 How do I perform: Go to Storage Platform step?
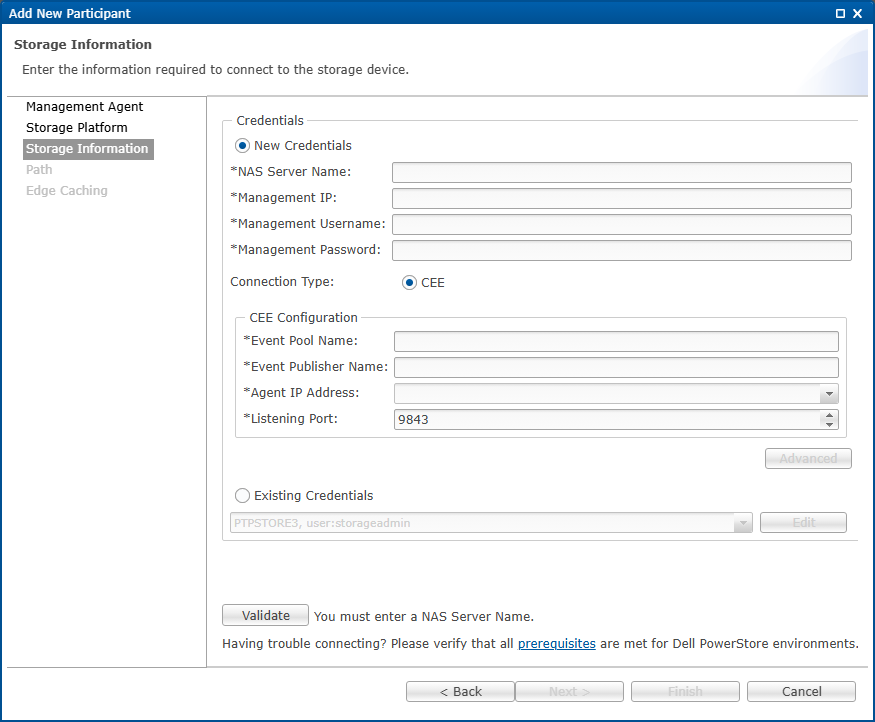(x=76, y=128)
